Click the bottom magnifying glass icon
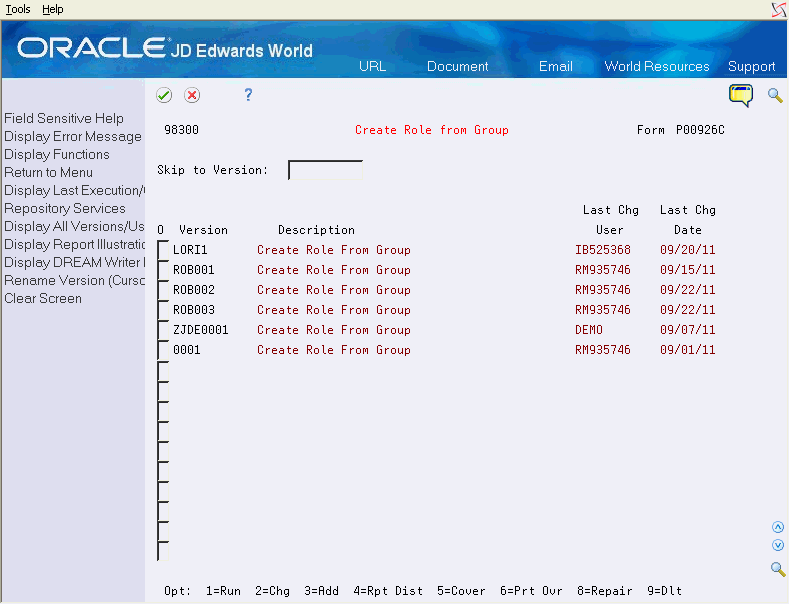The height and width of the screenshot is (604, 789). click(778, 569)
